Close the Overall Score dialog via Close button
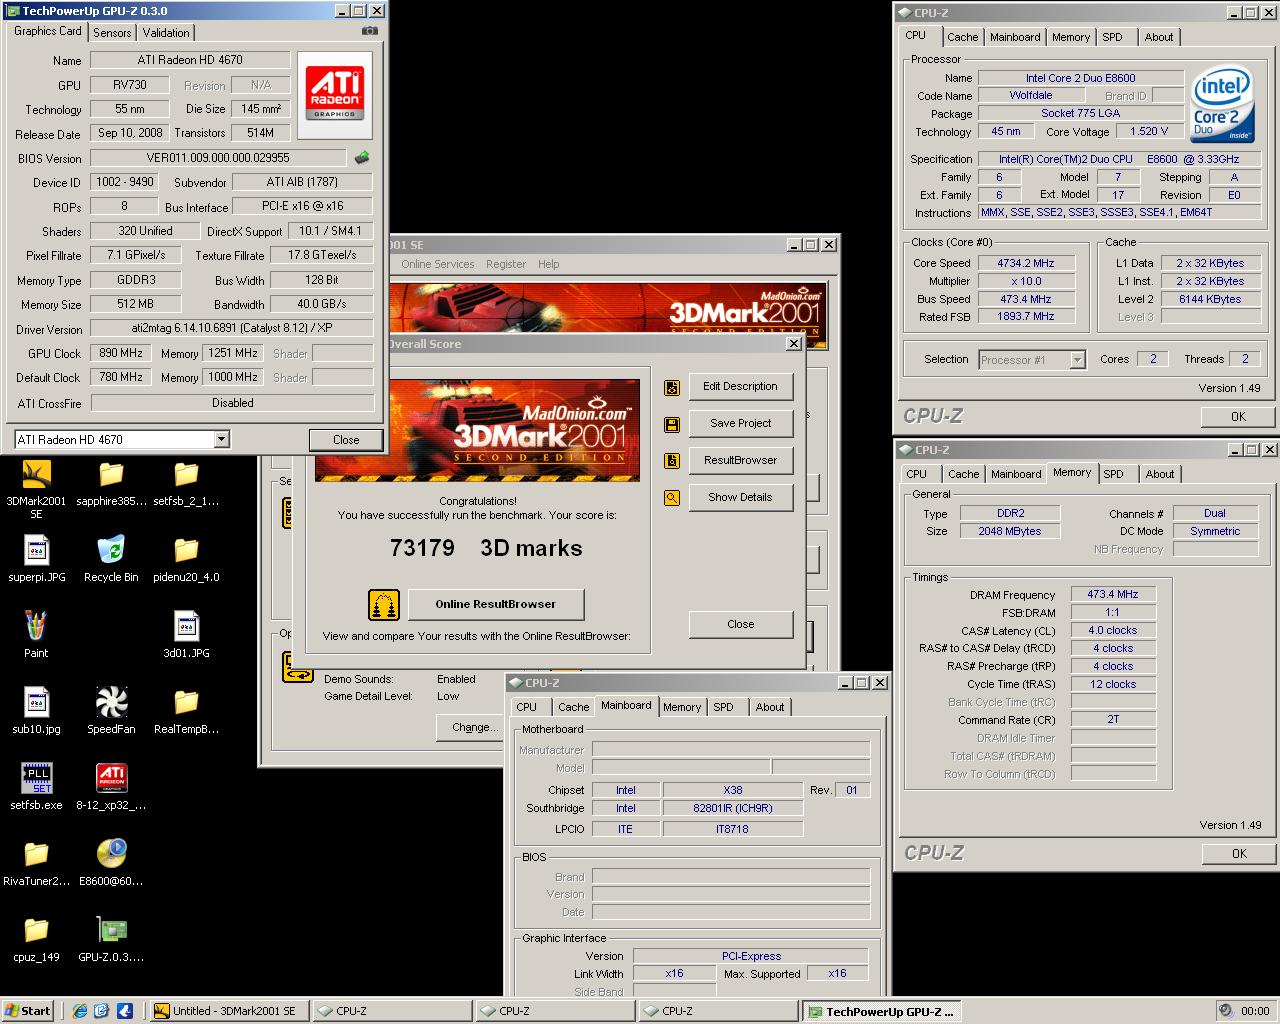This screenshot has height=1024, width=1280. (740, 624)
